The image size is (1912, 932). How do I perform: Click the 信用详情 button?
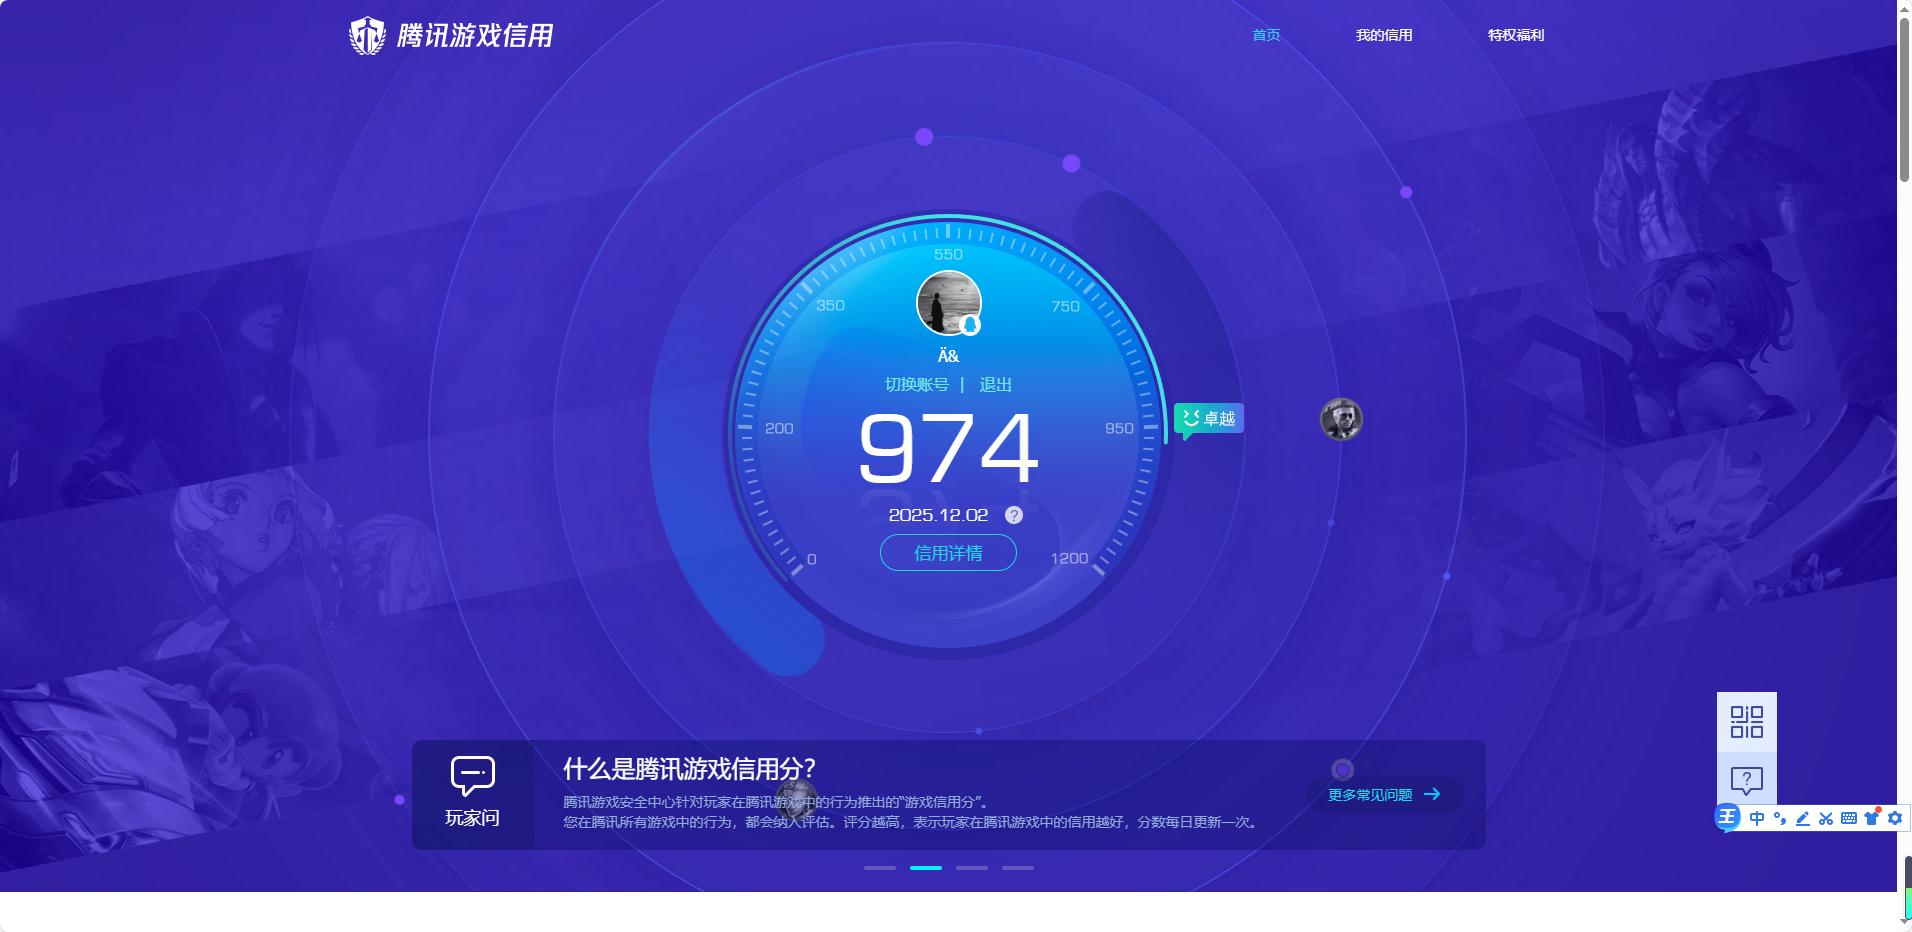948,553
